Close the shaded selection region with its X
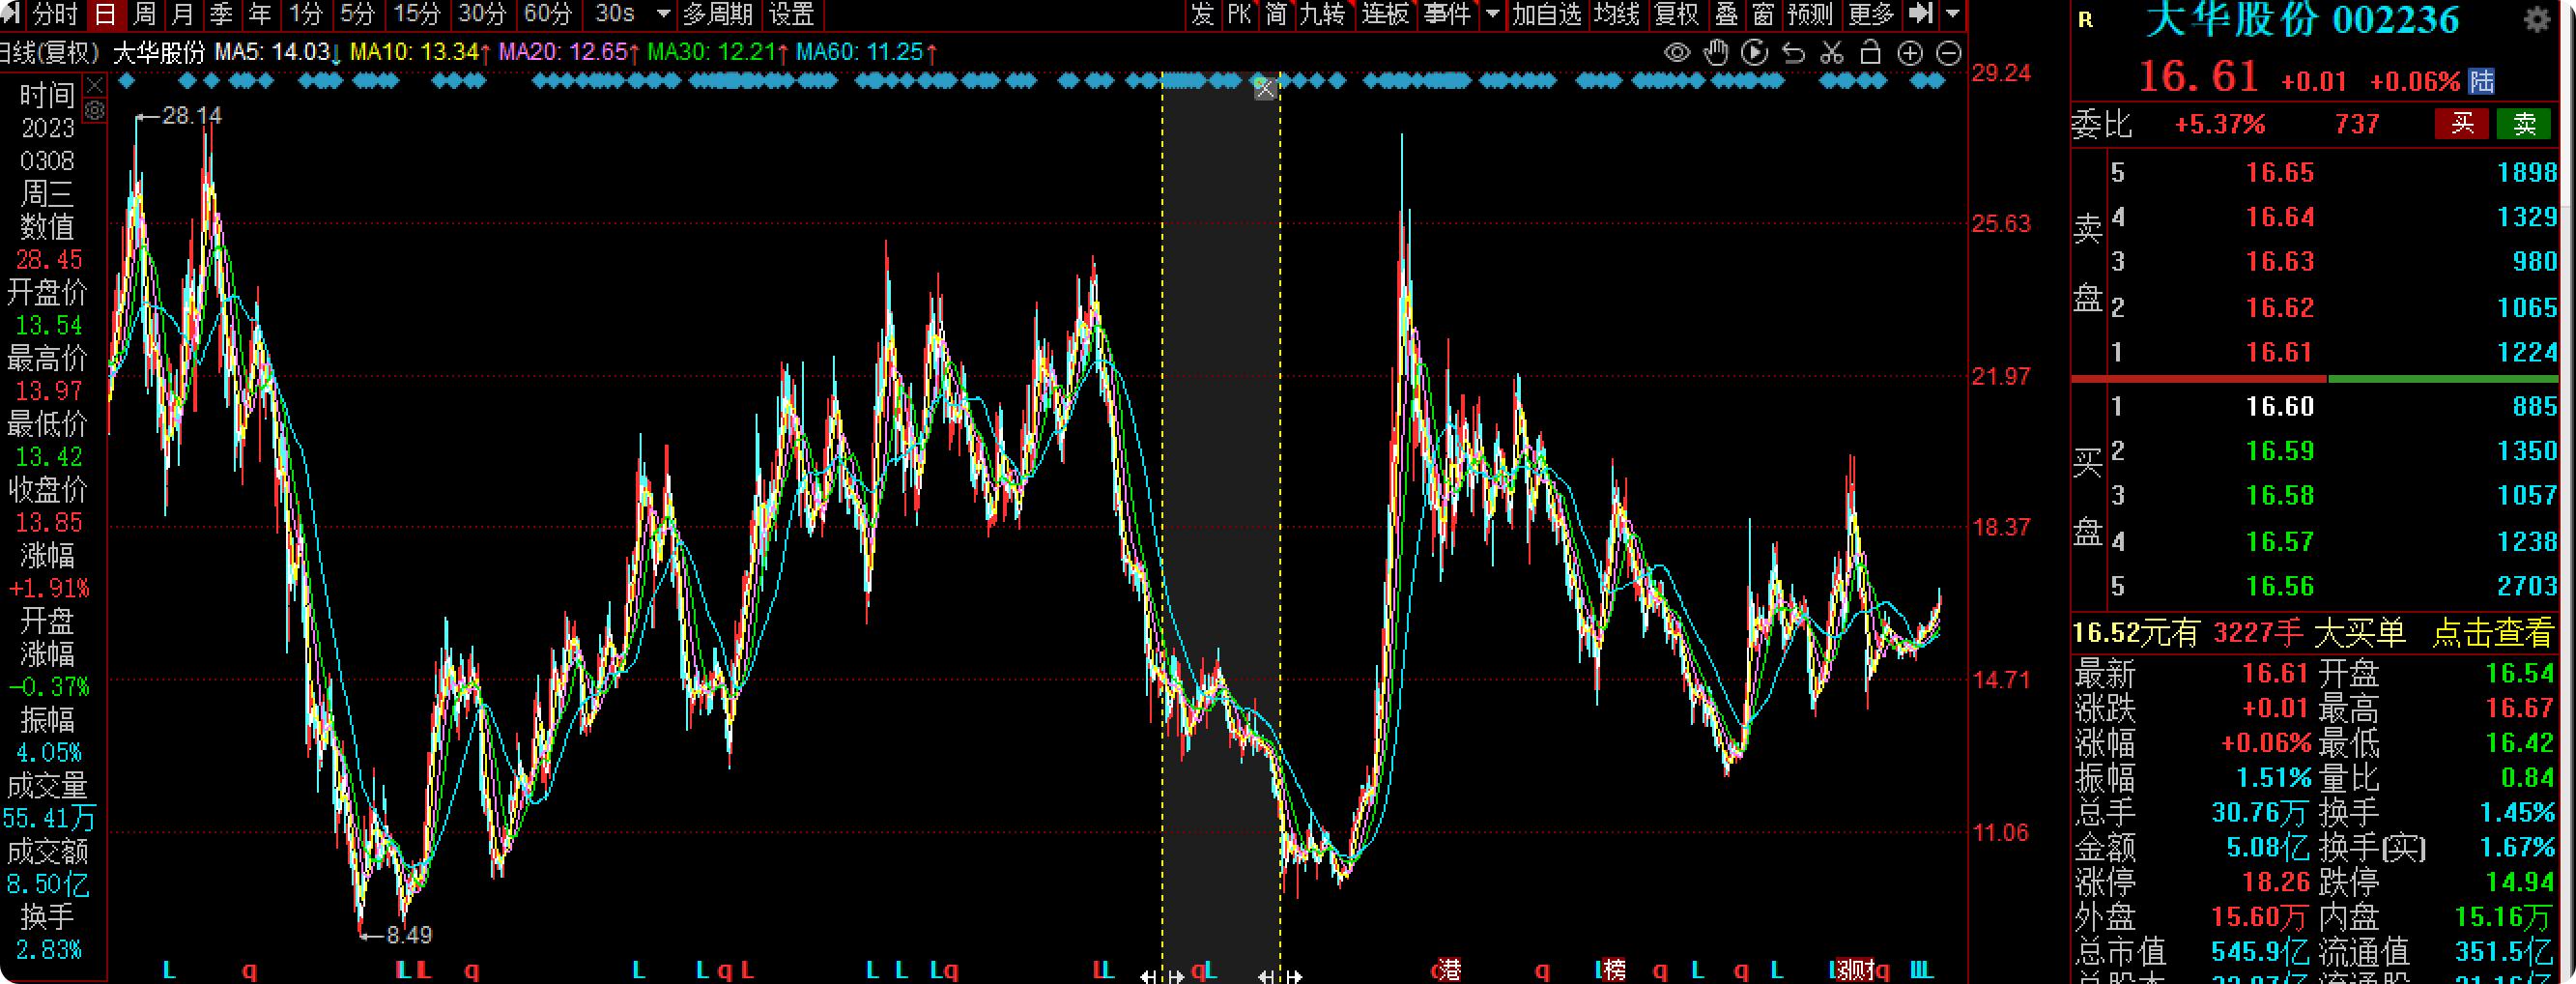This screenshot has width=2576, height=984. click(1265, 89)
